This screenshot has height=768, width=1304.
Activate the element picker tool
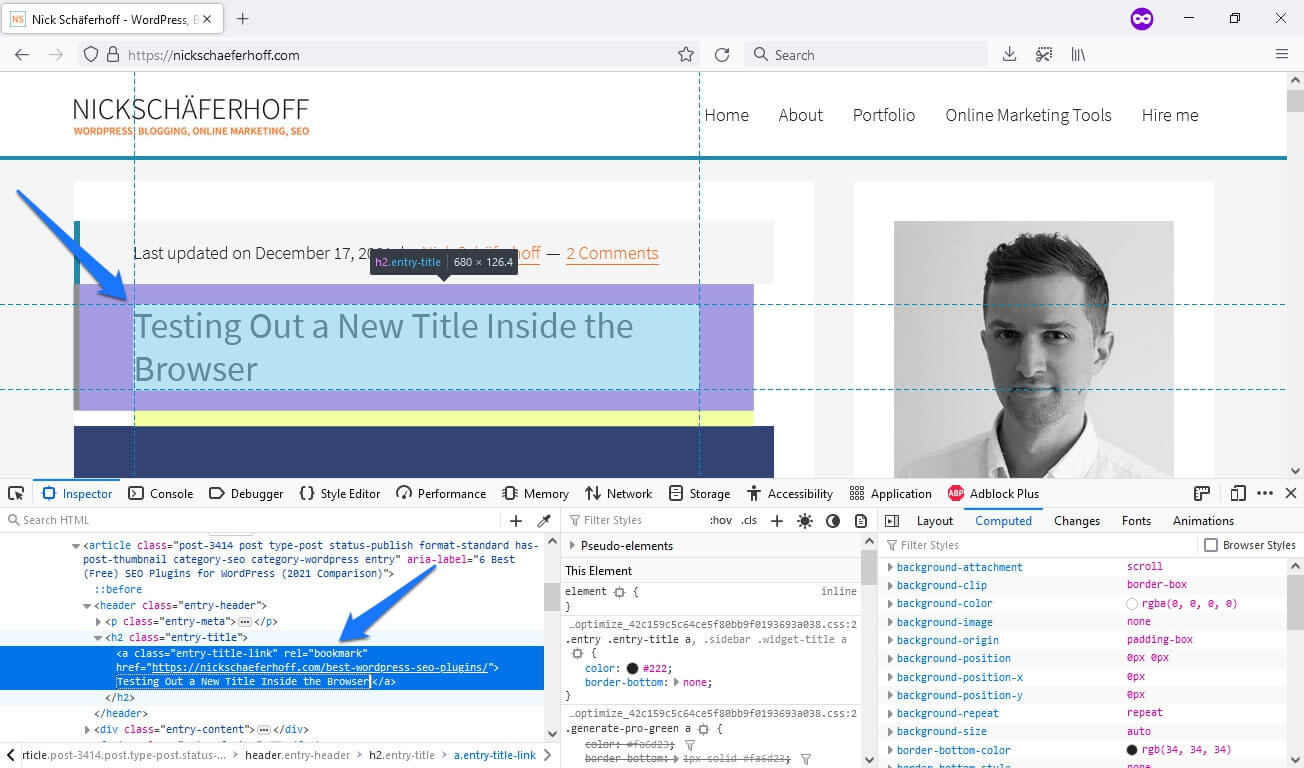pos(16,493)
